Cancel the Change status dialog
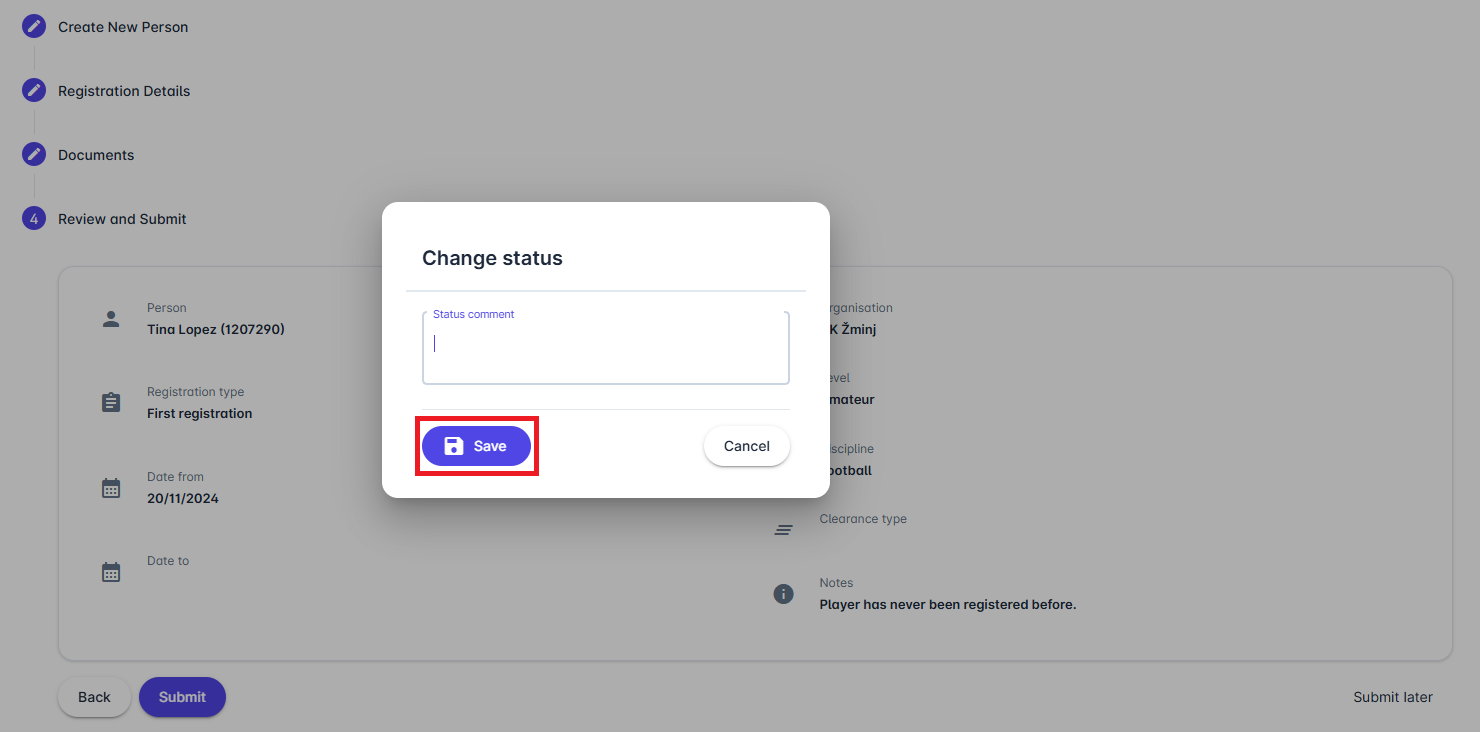The height and width of the screenshot is (732, 1480). (746, 446)
